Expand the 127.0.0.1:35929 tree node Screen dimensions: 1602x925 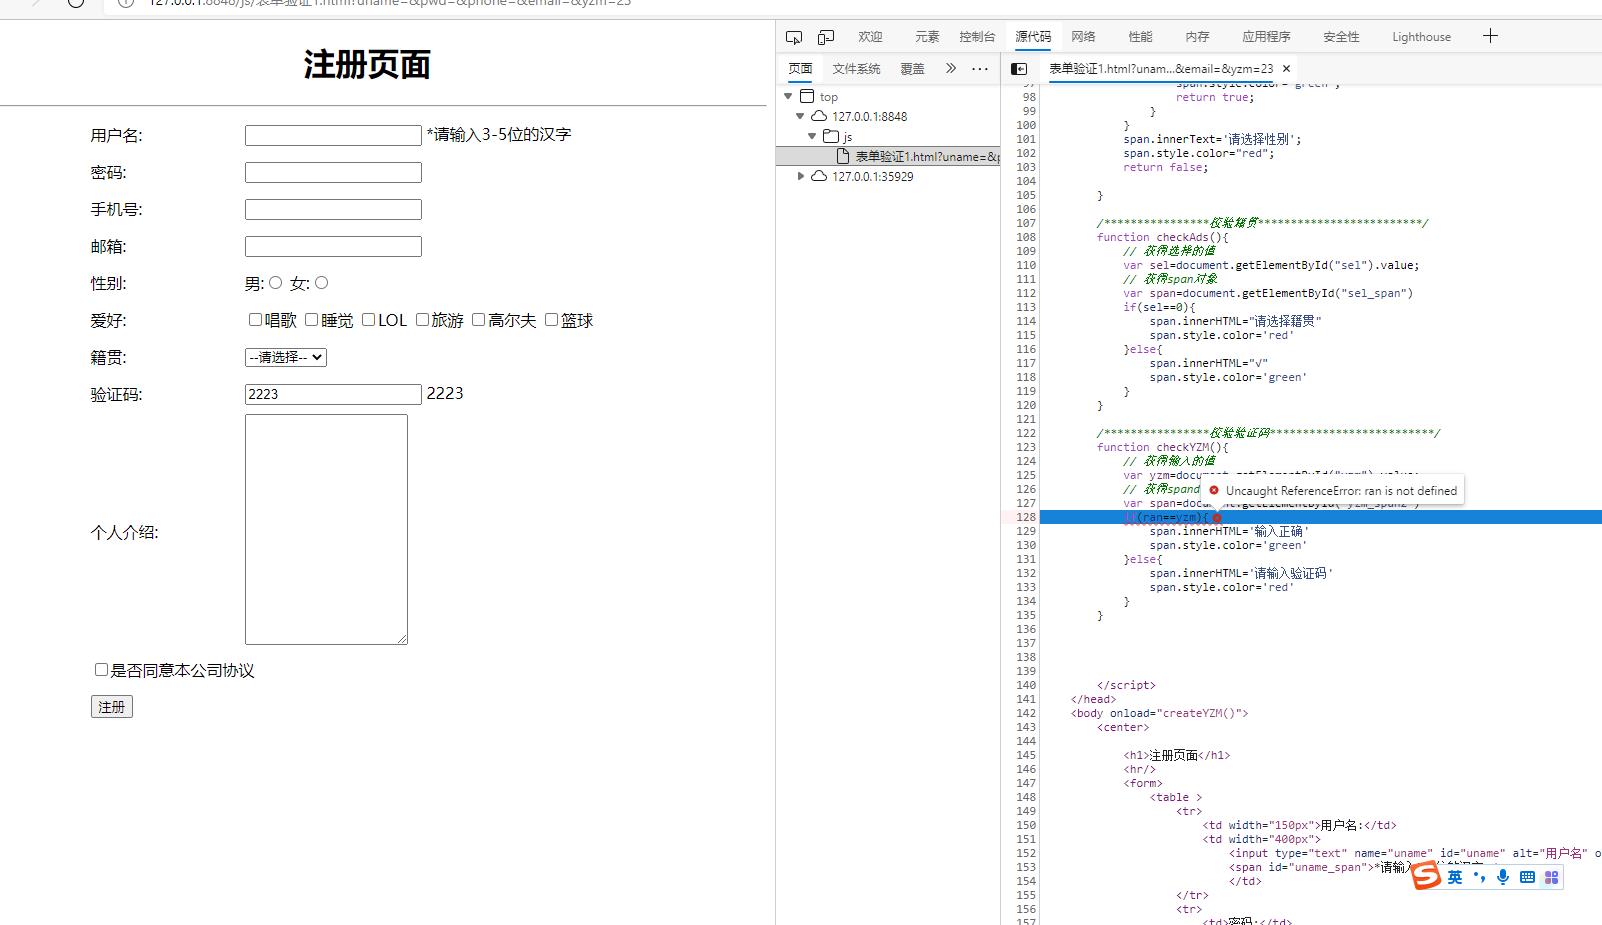click(x=800, y=177)
